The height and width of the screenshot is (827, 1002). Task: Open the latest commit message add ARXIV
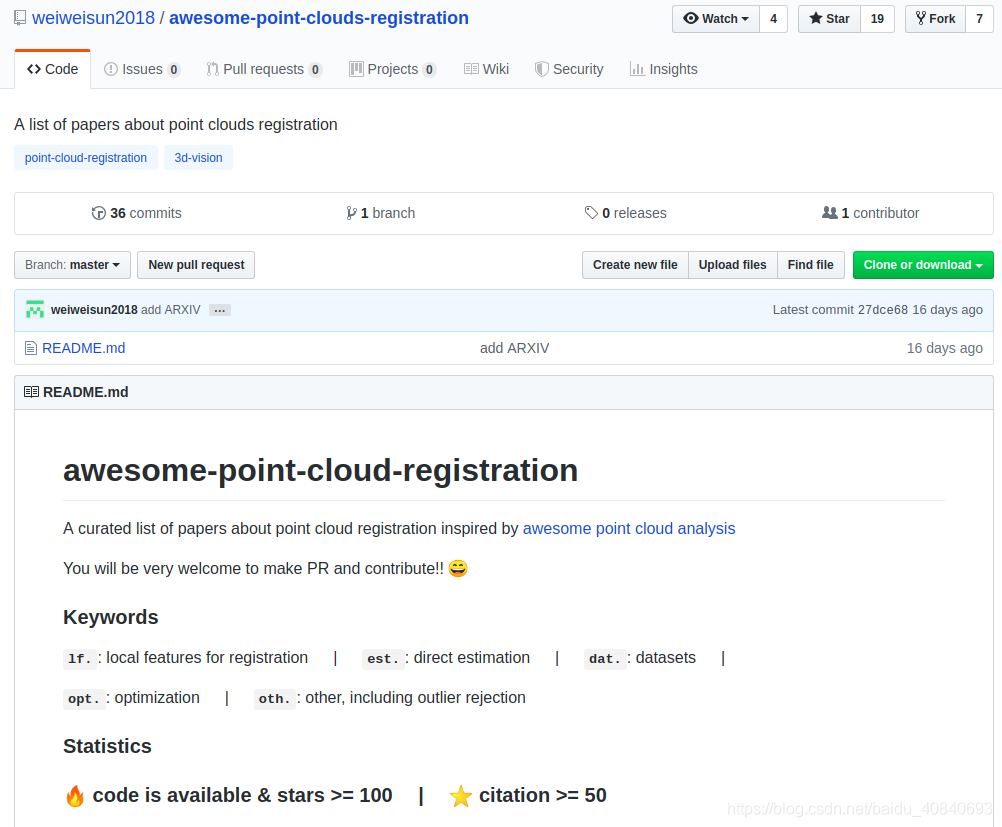coord(171,309)
